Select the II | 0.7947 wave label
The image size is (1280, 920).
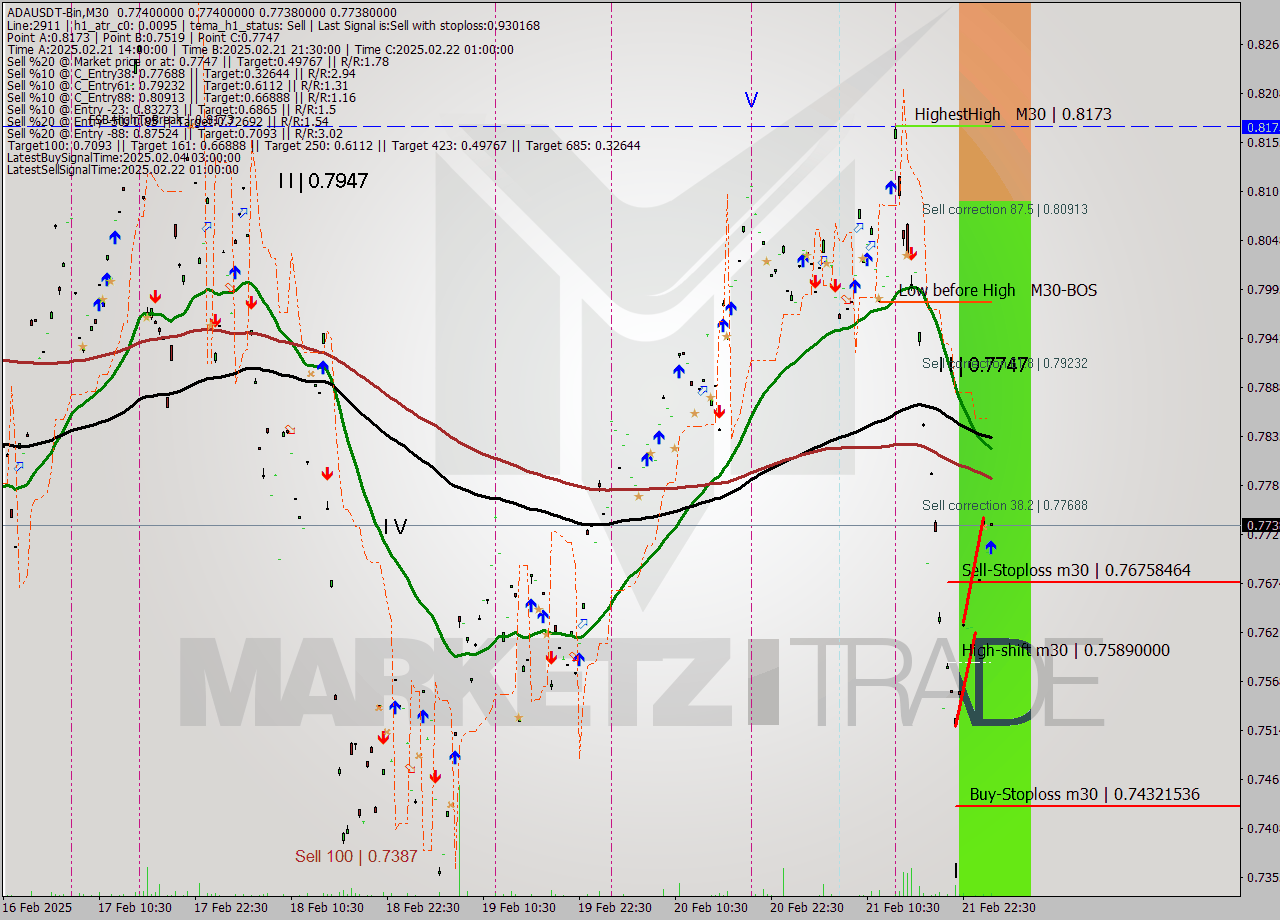click(x=323, y=182)
